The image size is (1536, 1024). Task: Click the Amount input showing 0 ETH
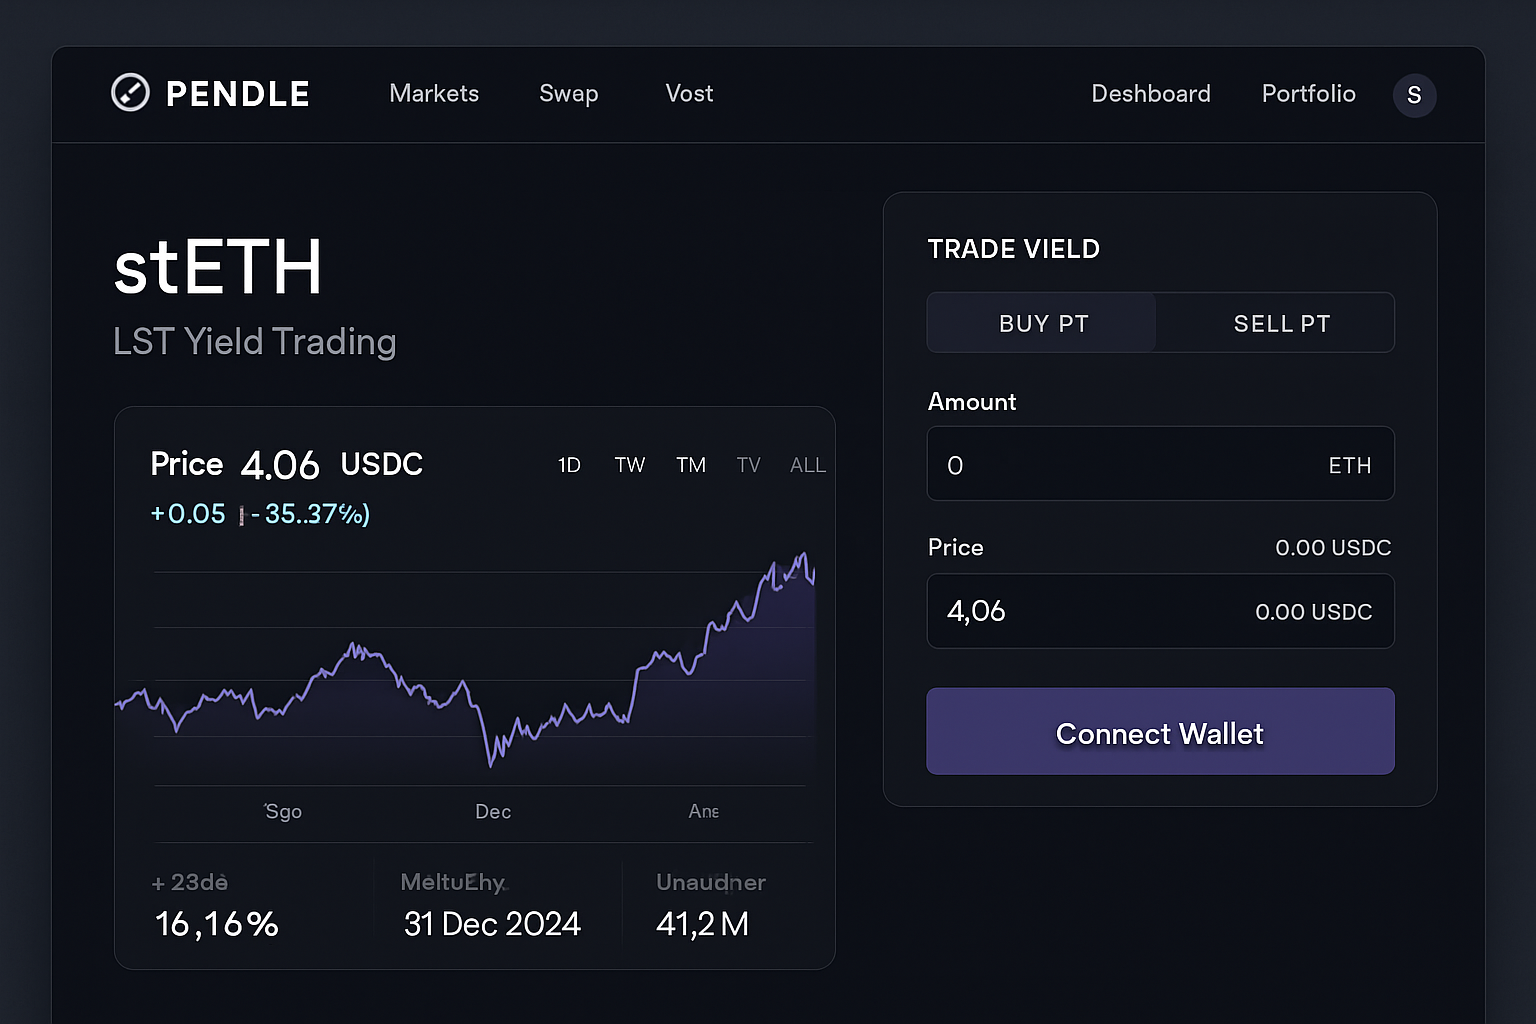tap(1160, 464)
